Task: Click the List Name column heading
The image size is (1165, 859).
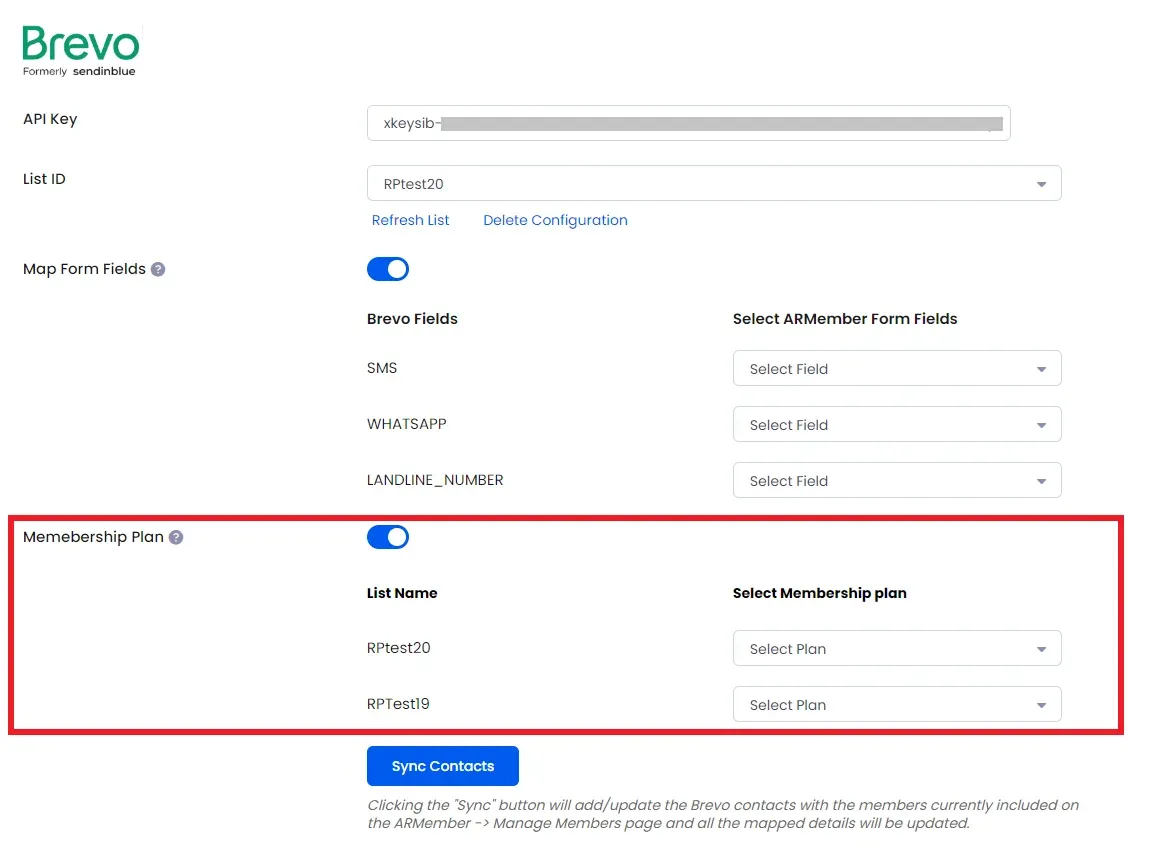Action: [x=402, y=593]
